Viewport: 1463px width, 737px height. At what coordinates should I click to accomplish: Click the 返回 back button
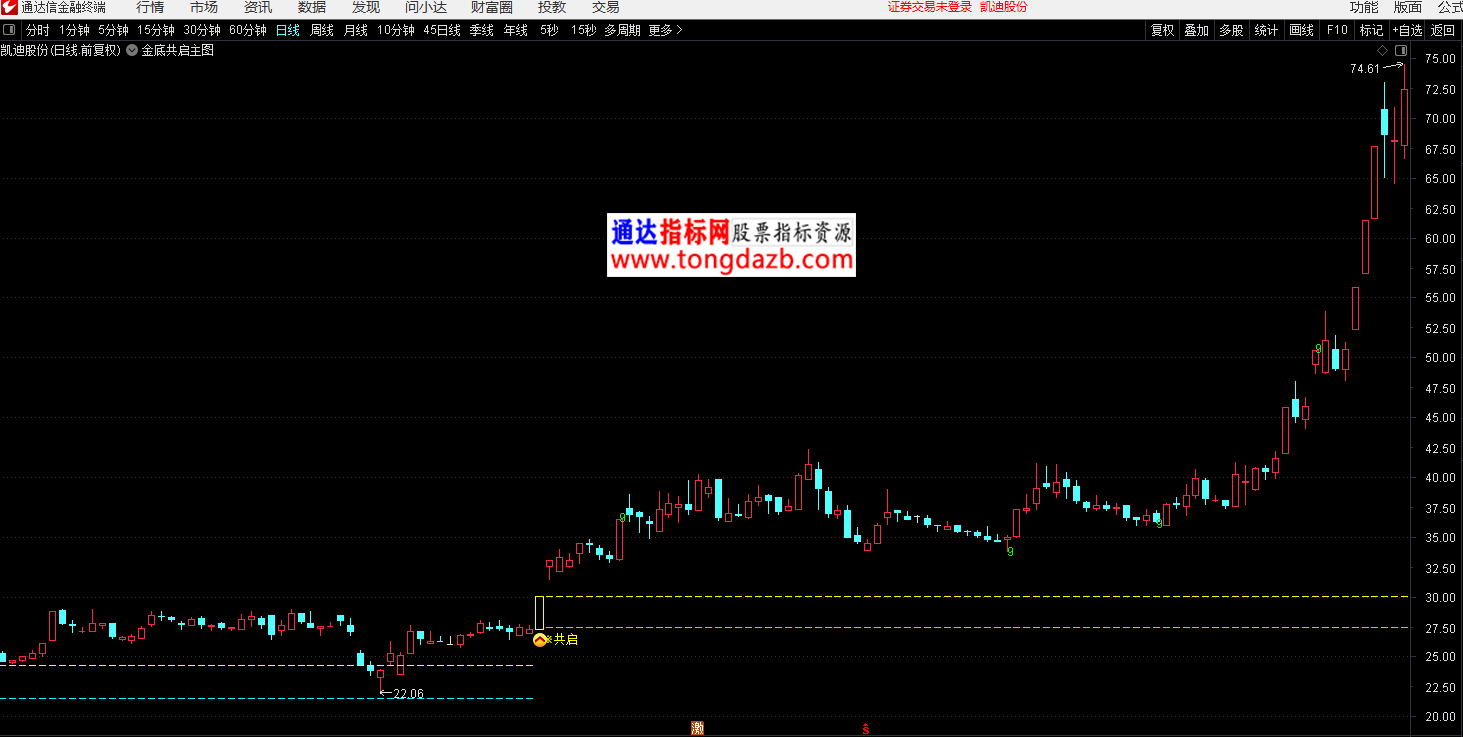[x=1443, y=30]
